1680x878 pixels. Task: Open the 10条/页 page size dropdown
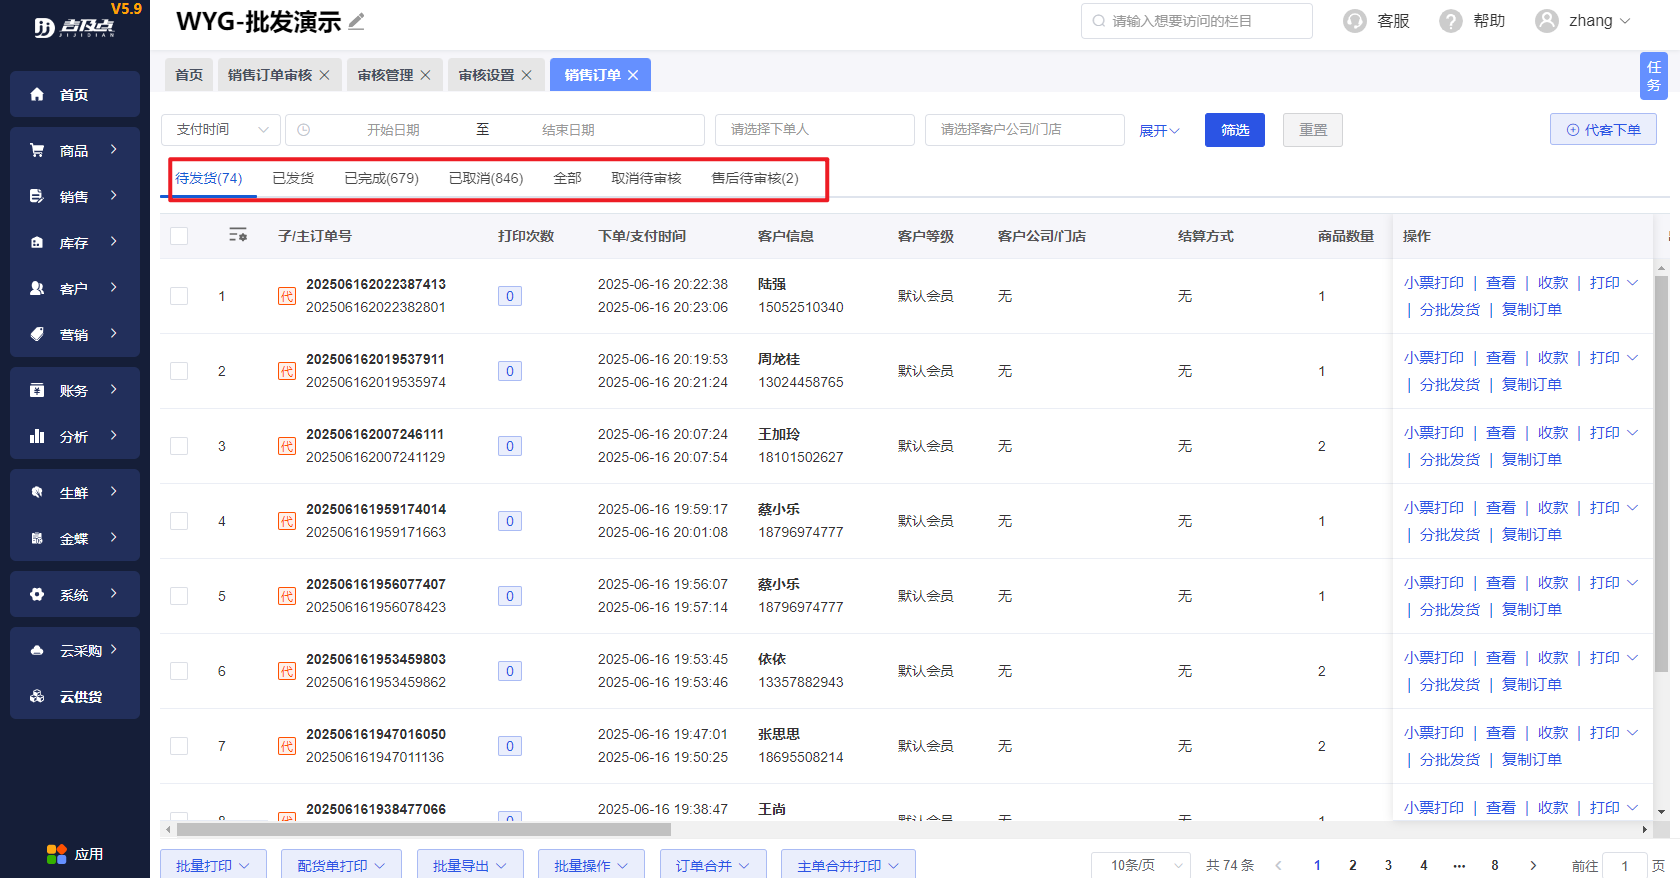1141,865
